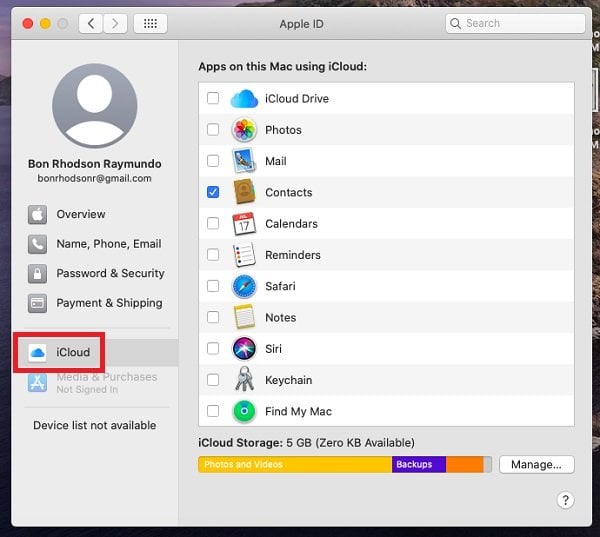Screen dimensions: 600x537
Task: Click the card icon for Payment & Shipping
Action: coord(38,303)
